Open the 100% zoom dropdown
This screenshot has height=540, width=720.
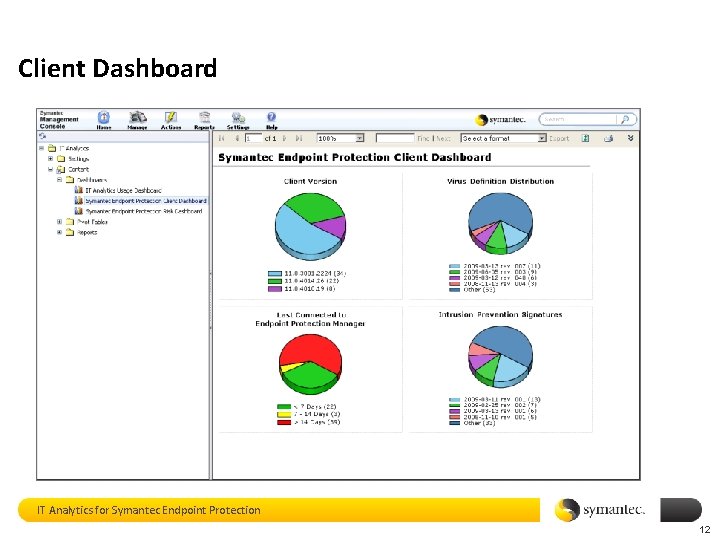[x=340, y=138]
